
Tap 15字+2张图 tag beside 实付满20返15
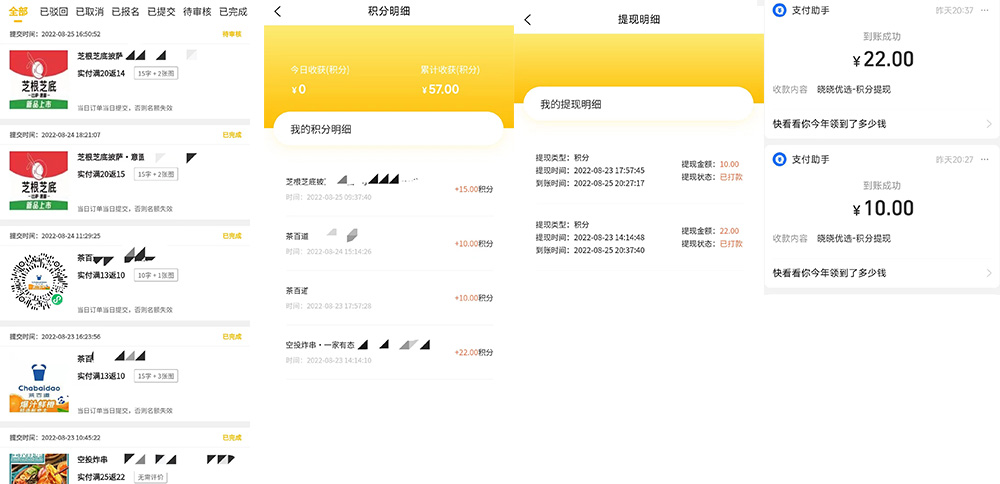(x=156, y=174)
